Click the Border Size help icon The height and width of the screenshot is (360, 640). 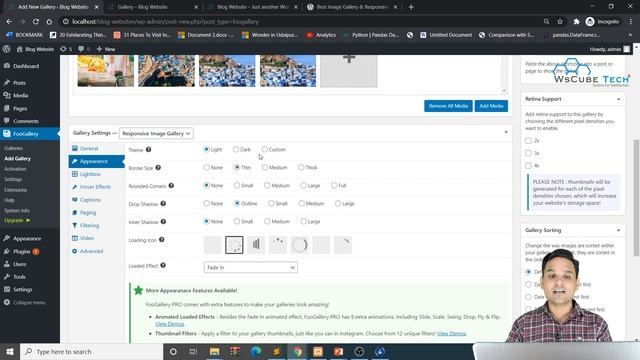(158, 167)
